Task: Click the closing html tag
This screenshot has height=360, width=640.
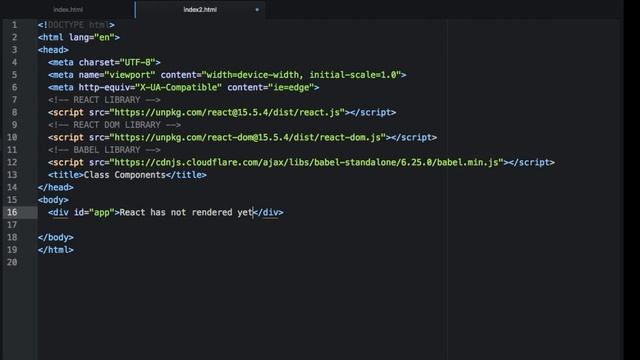Action: (56, 250)
